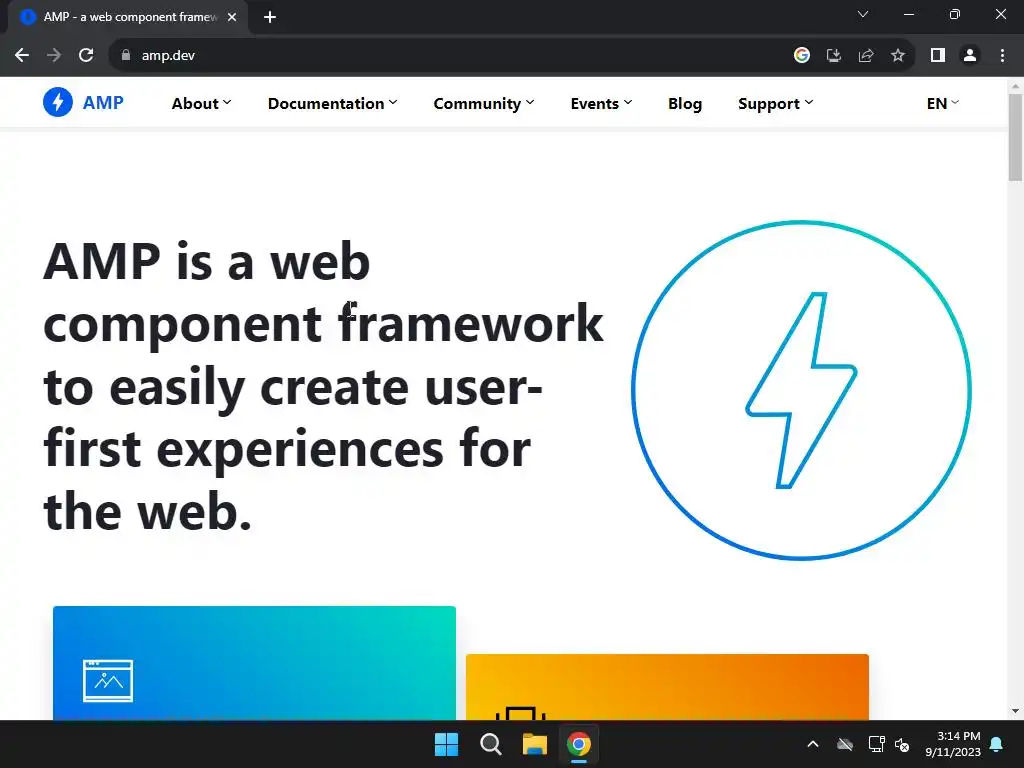Click the page vertical scrollbar thumb
This screenshot has height=768, width=1024.
1015,137
